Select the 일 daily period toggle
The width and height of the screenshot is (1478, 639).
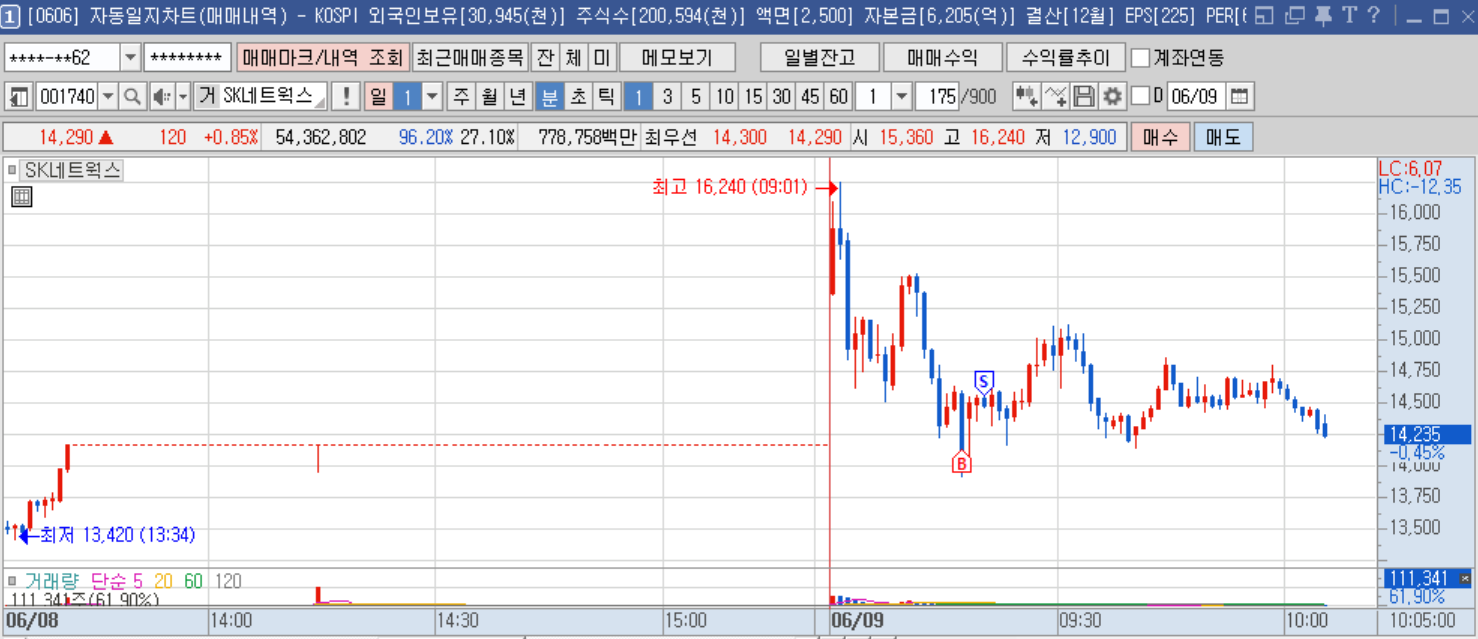click(378, 97)
